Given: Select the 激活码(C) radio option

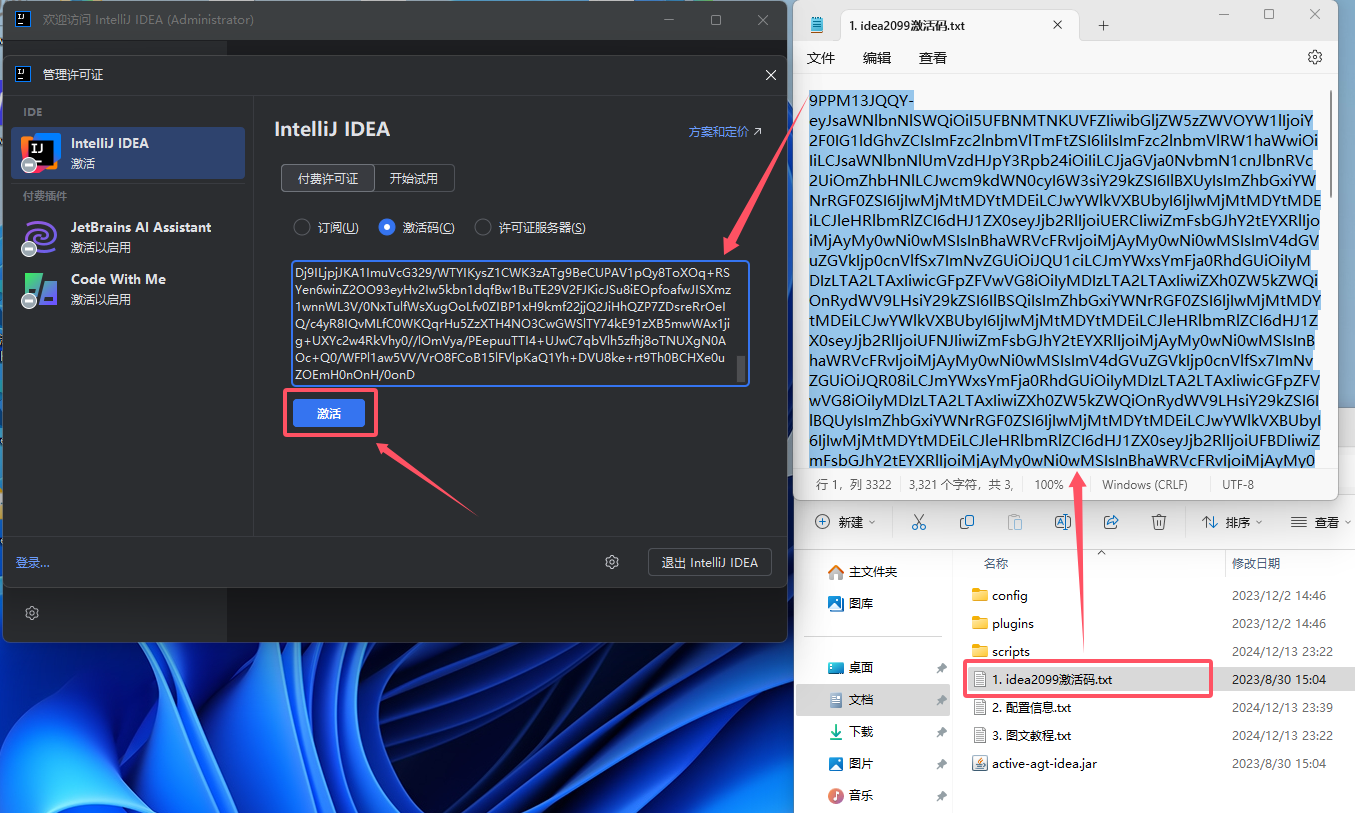Looking at the screenshot, I should pos(417,228).
